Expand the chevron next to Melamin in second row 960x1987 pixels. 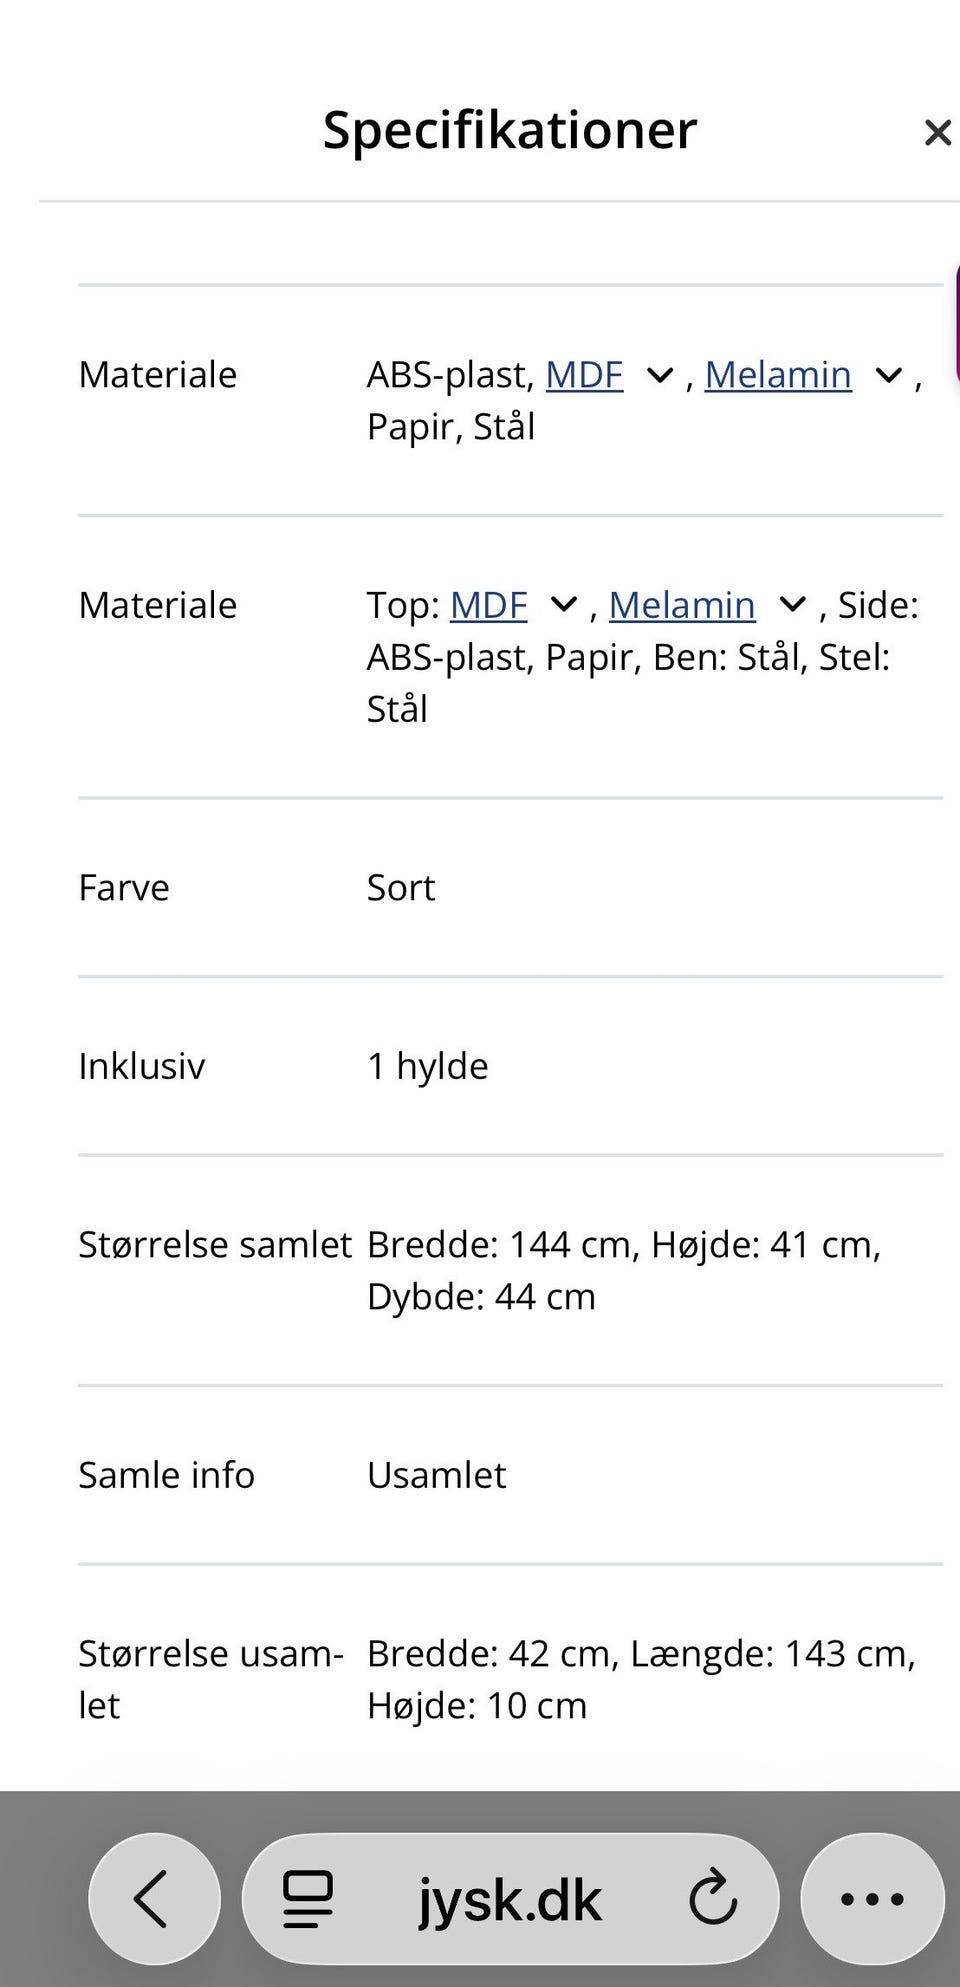[x=790, y=606]
